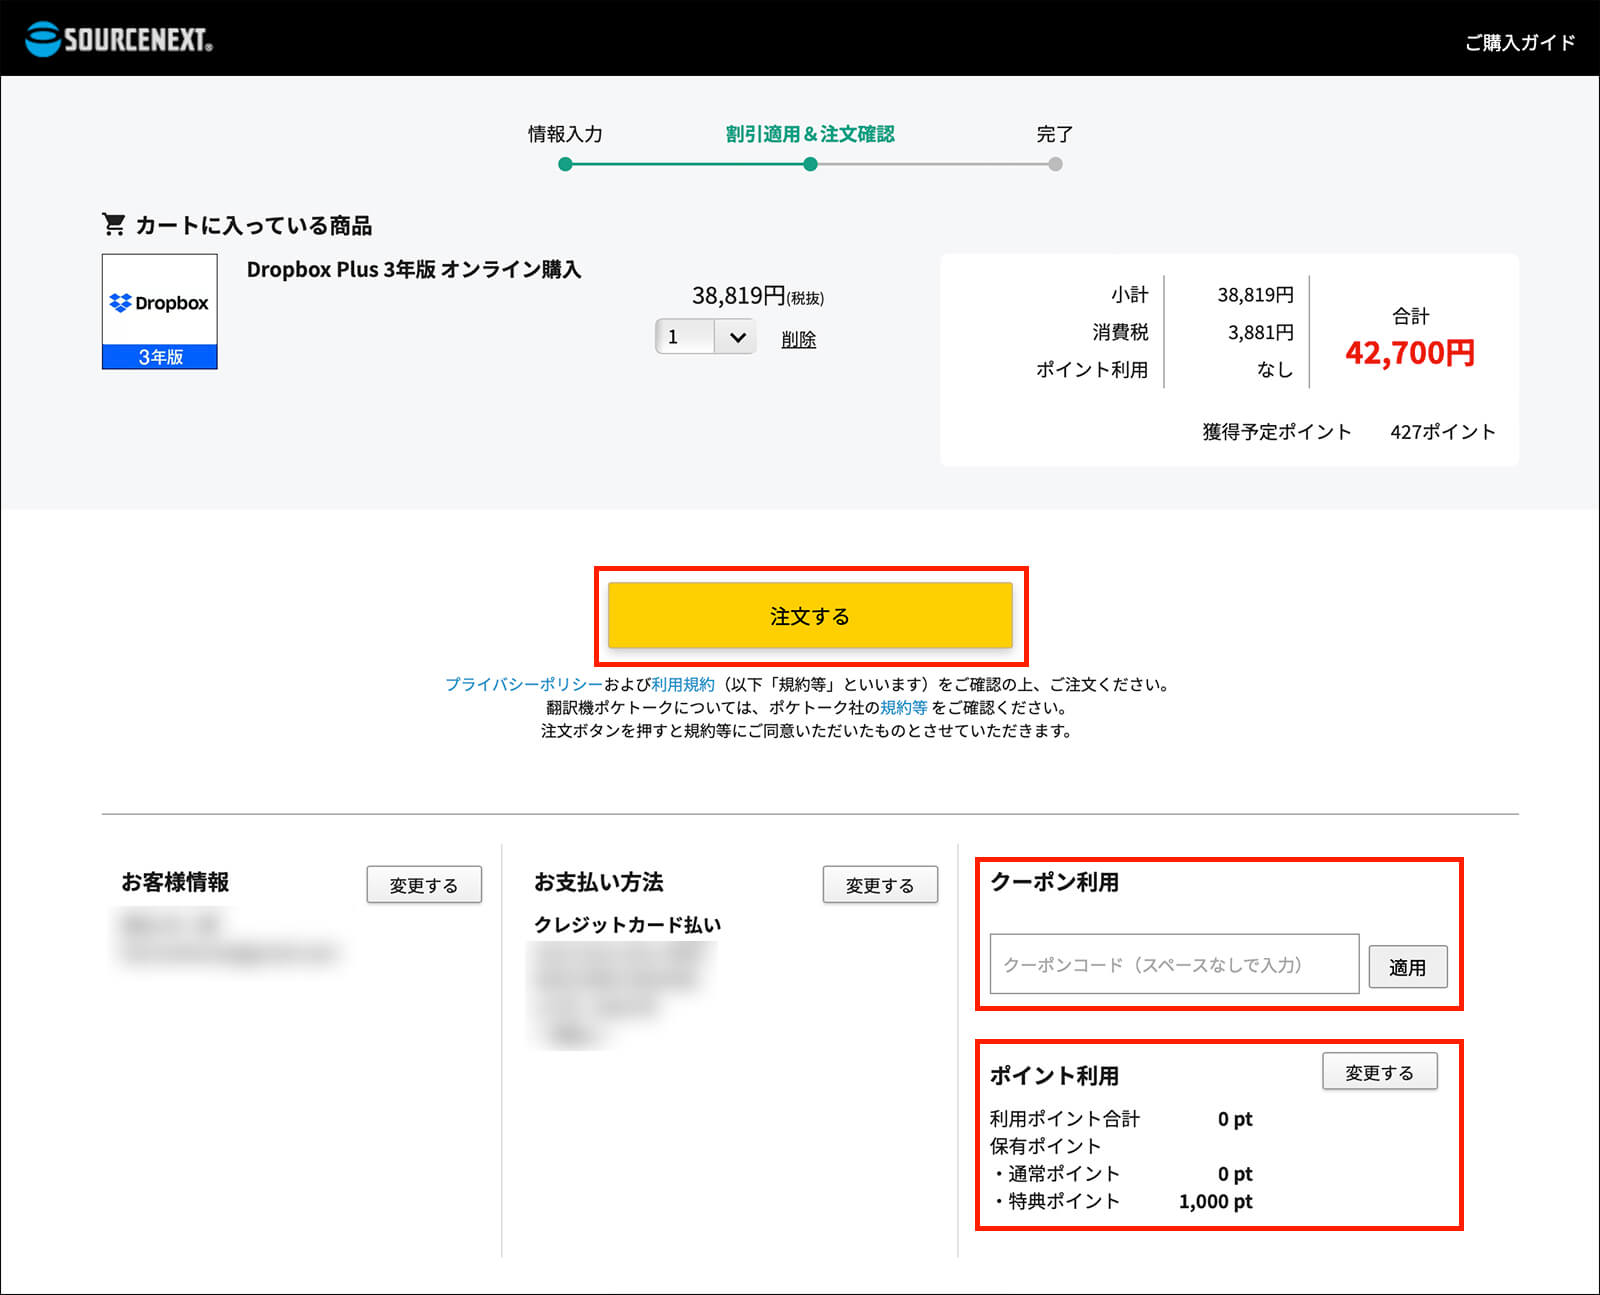
Task: Click the 情報入力 step label
Action: (x=565, y=134)
